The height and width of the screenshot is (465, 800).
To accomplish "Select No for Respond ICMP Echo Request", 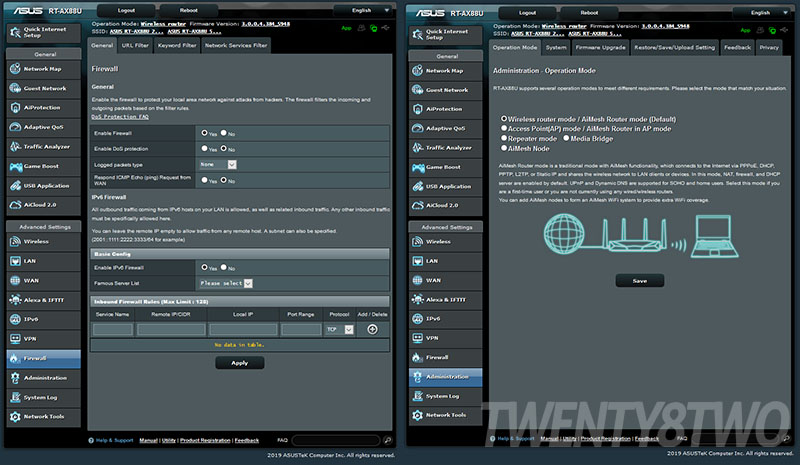I will (223, 180).
